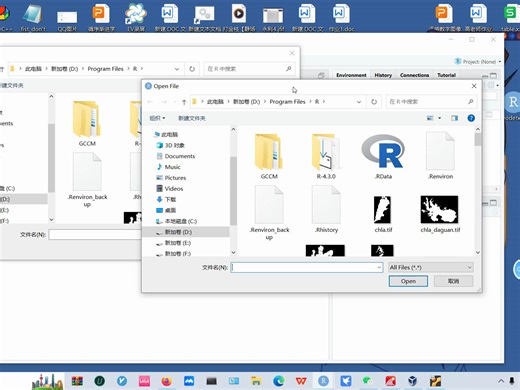Expand the address bar dropdown in Open File
This screenshot has width=520, height=390.
coord(359,102)
